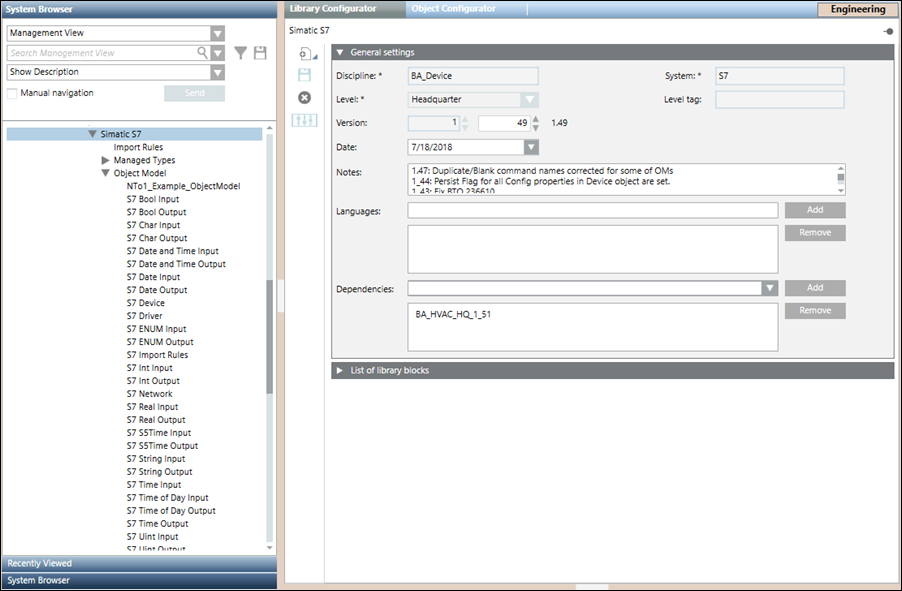Open the Recently Viewed panel
Screen dimensions: 902x591
(138, 563)
